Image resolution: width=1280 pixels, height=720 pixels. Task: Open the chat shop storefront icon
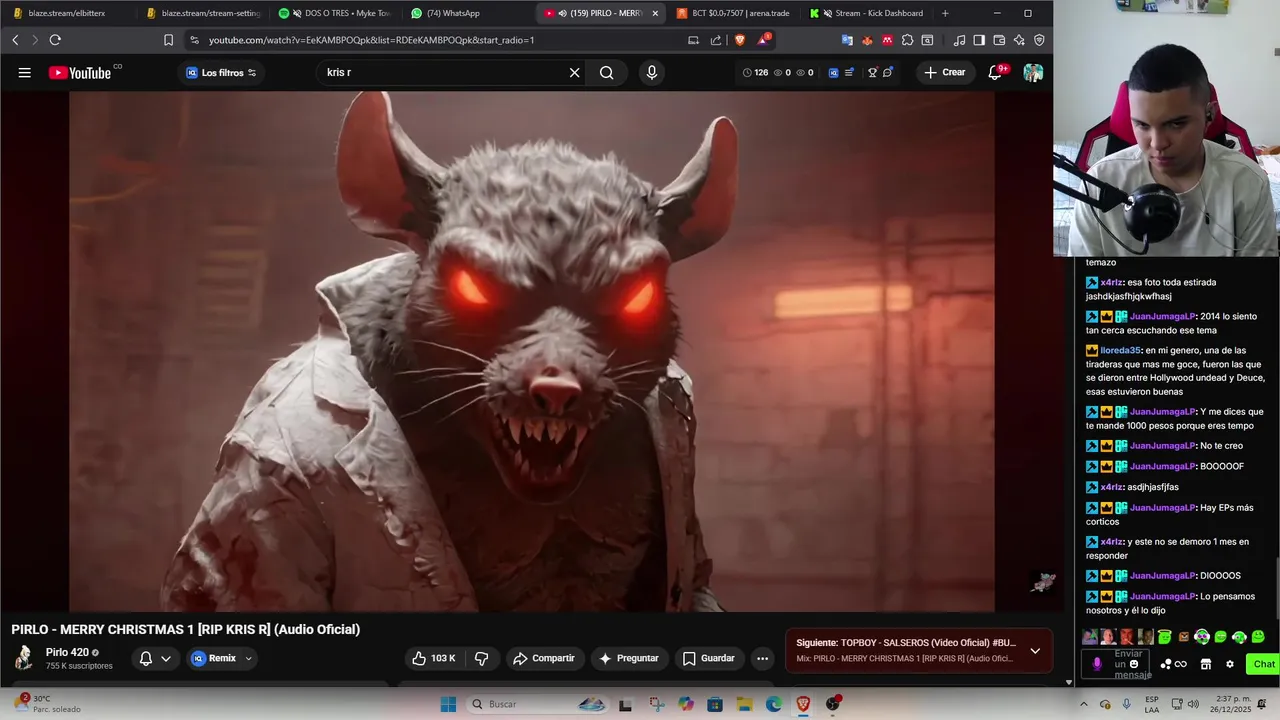coord(1206,664)
